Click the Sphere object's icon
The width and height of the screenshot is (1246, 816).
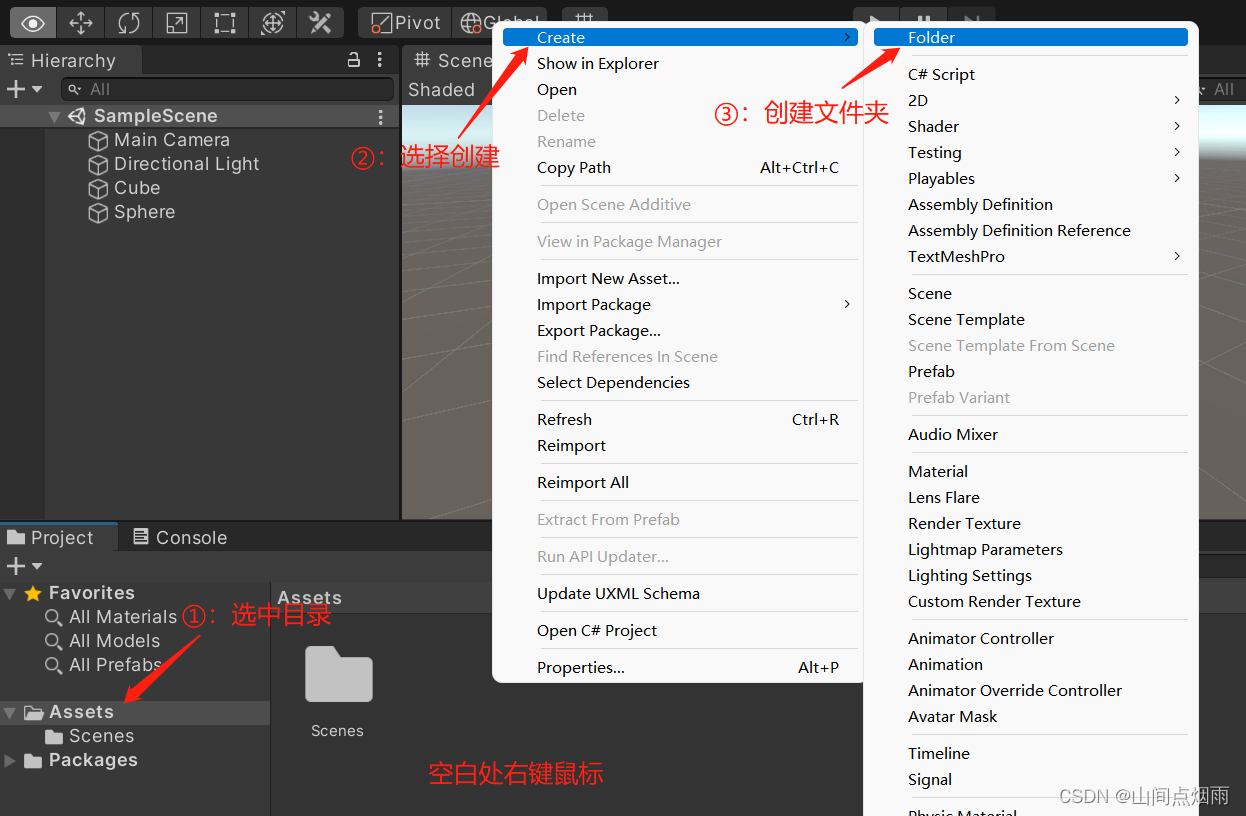pos(98,213)
